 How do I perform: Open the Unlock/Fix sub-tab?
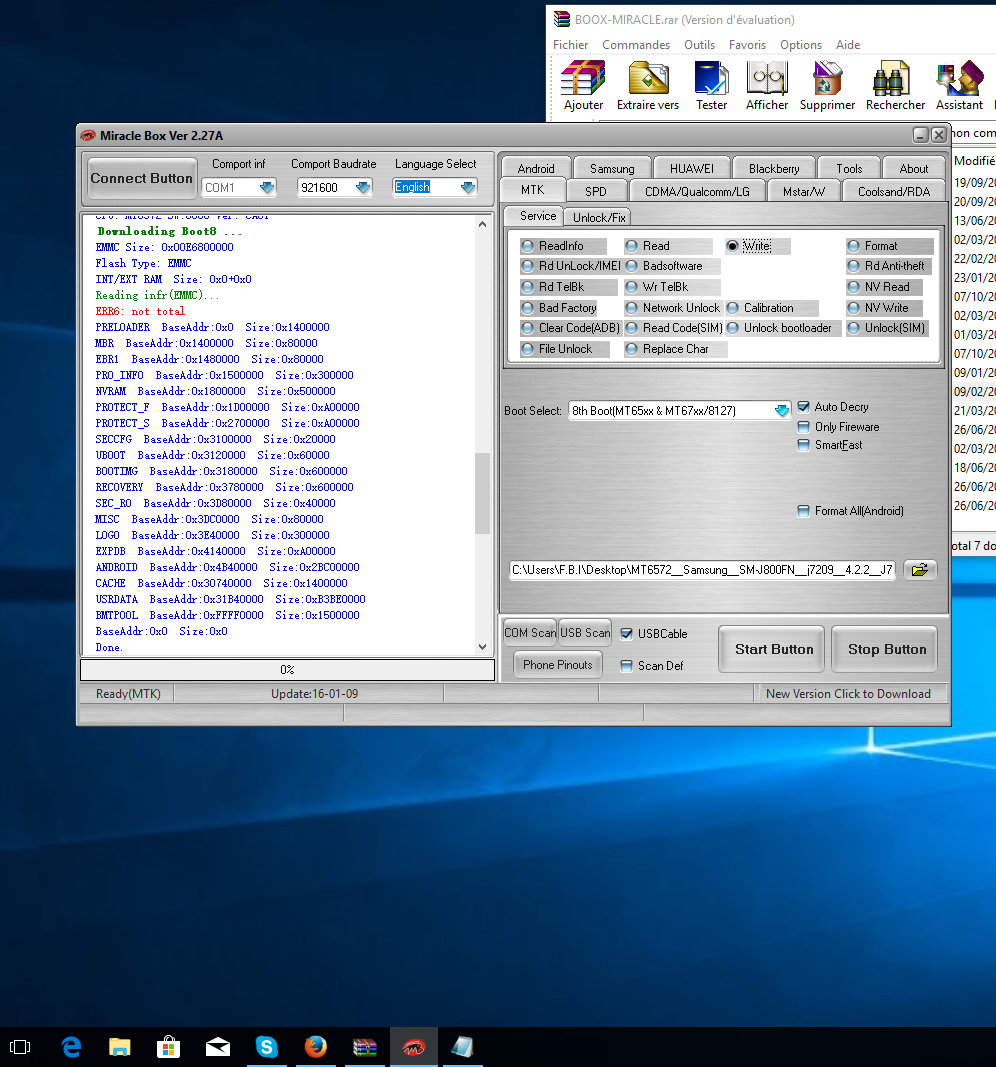coord(599,217)
